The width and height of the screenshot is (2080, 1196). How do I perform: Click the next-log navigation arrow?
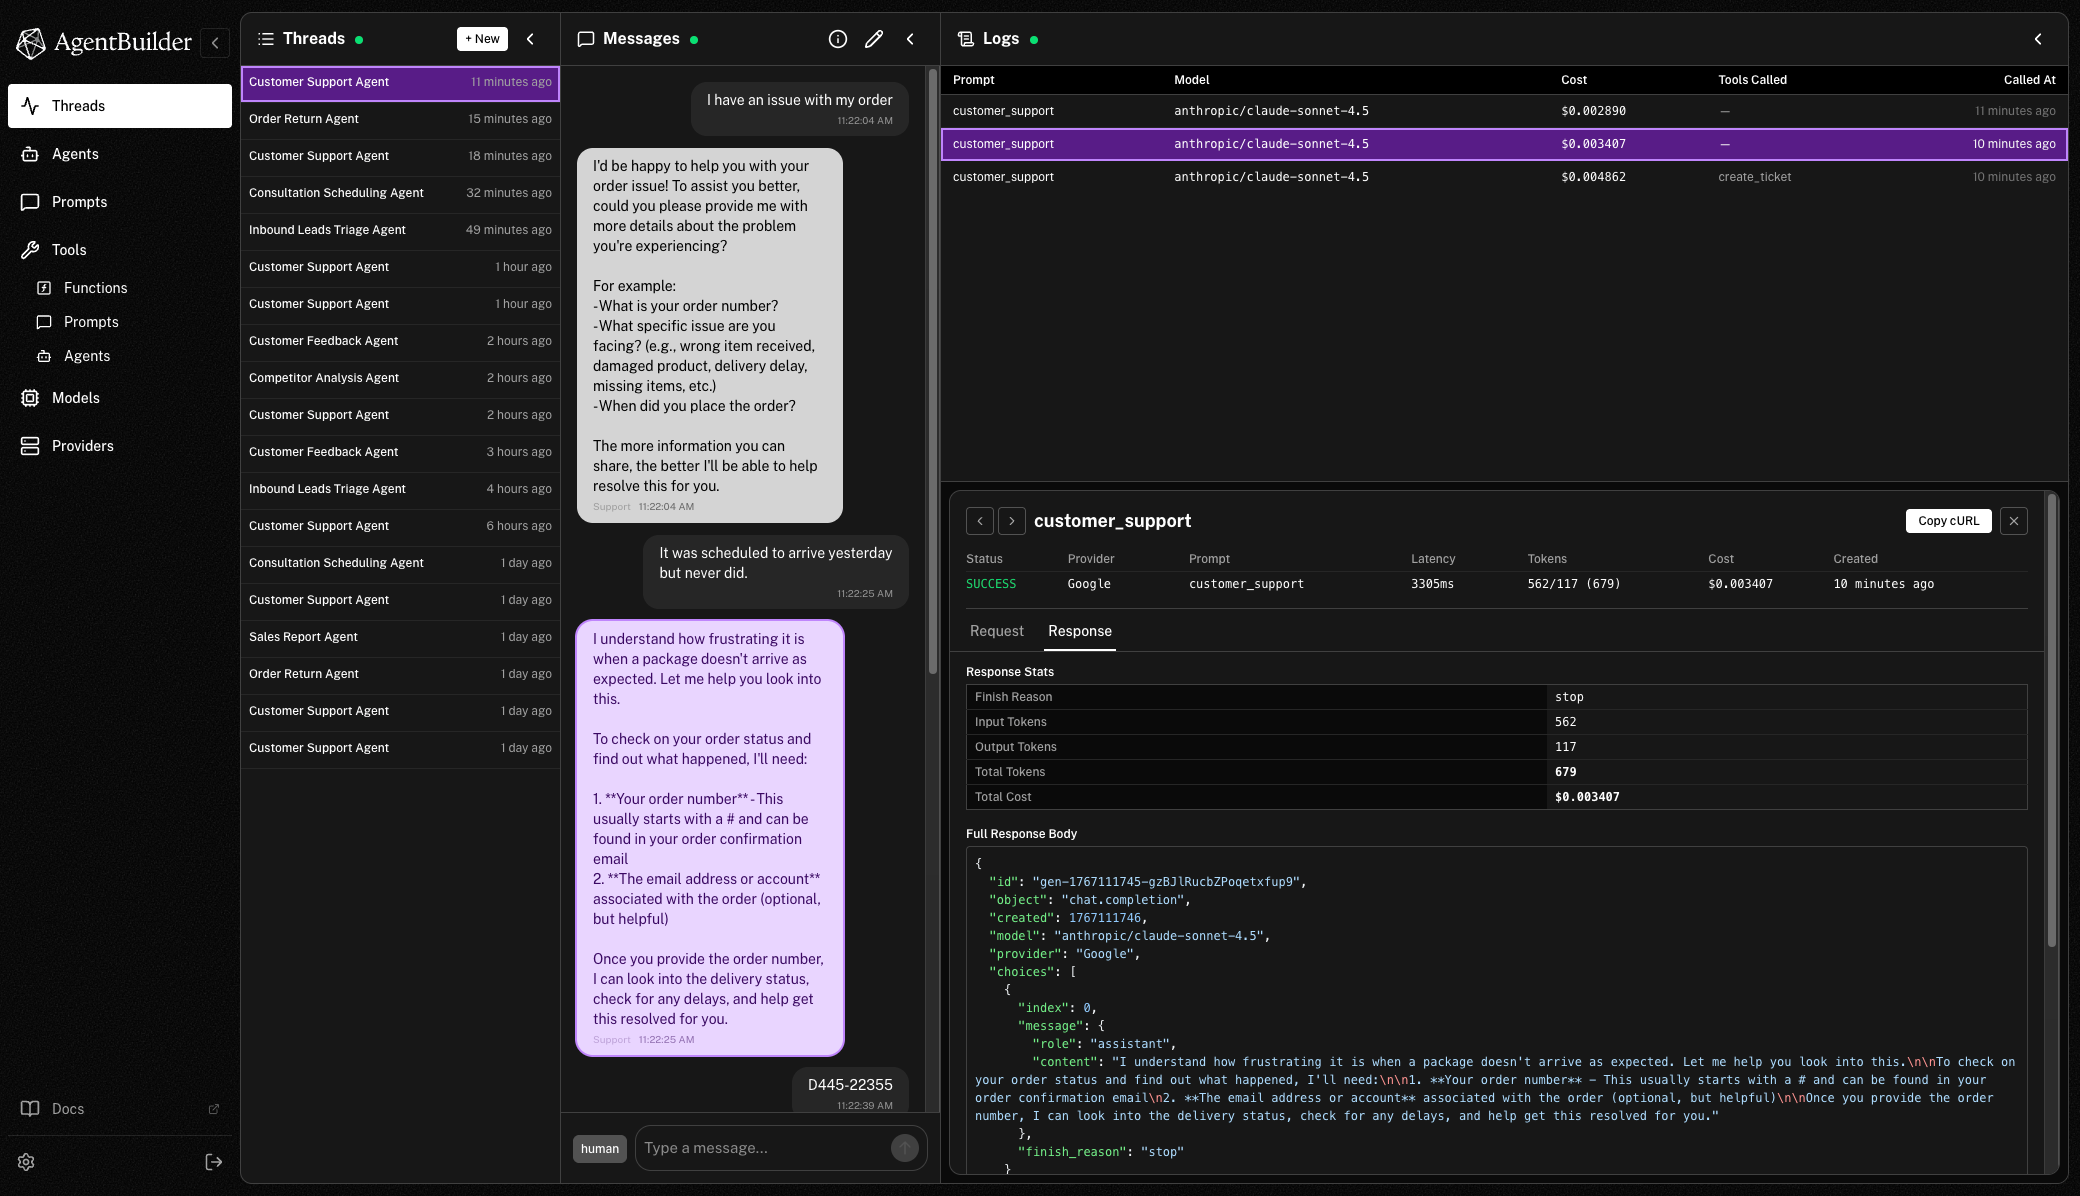[1012, 521]
